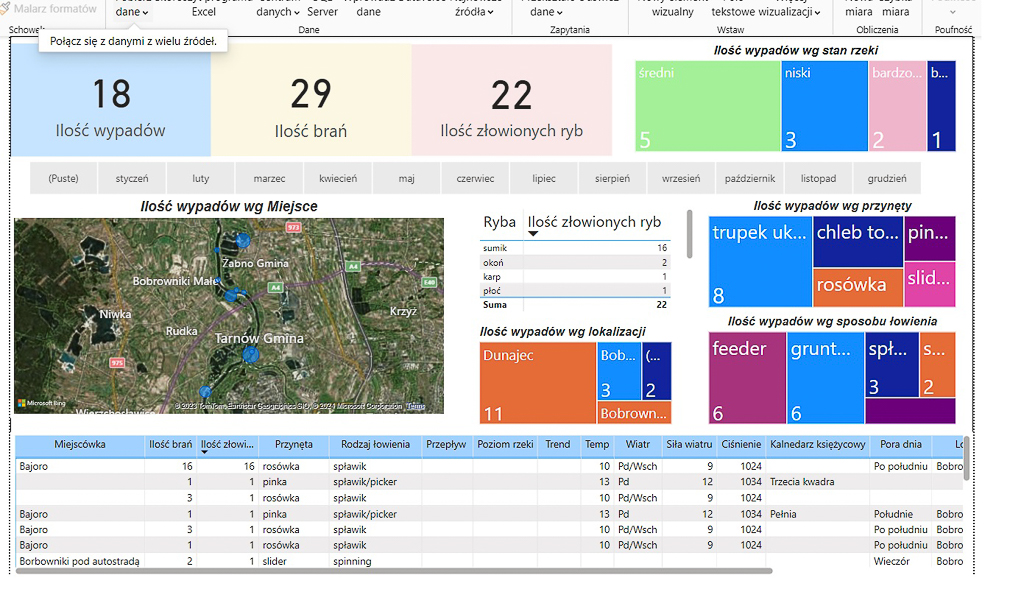Select the orange 'Dunajec' location tile
1024x603 pixels.
coord(537,383)
